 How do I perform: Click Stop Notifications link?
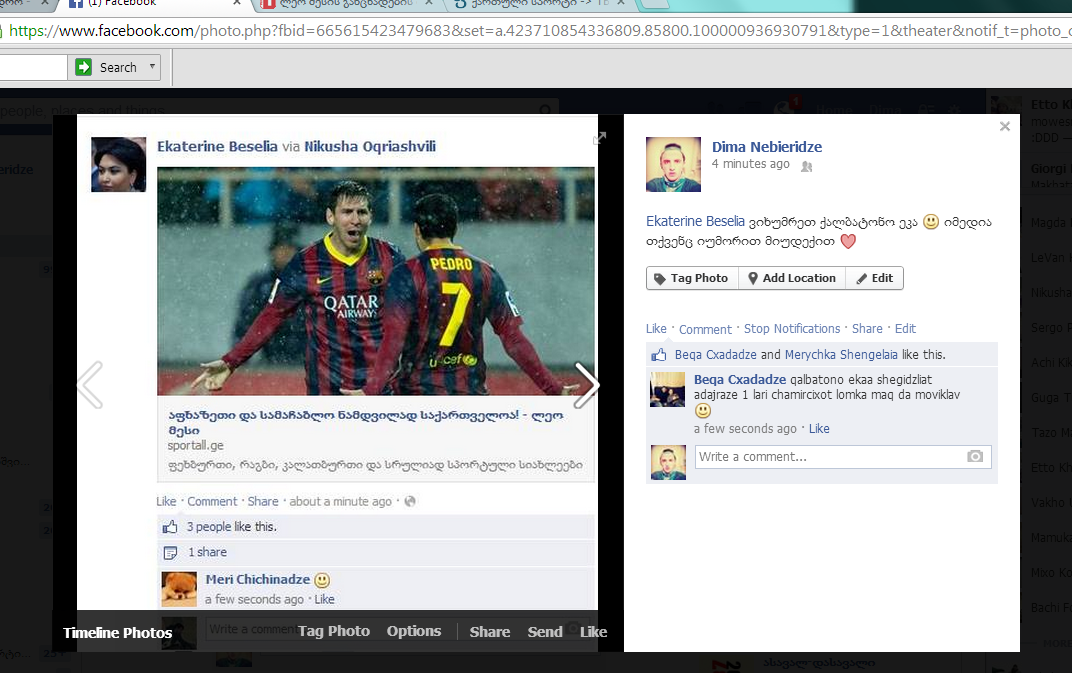pyautogui.click(x=792, y=329)
